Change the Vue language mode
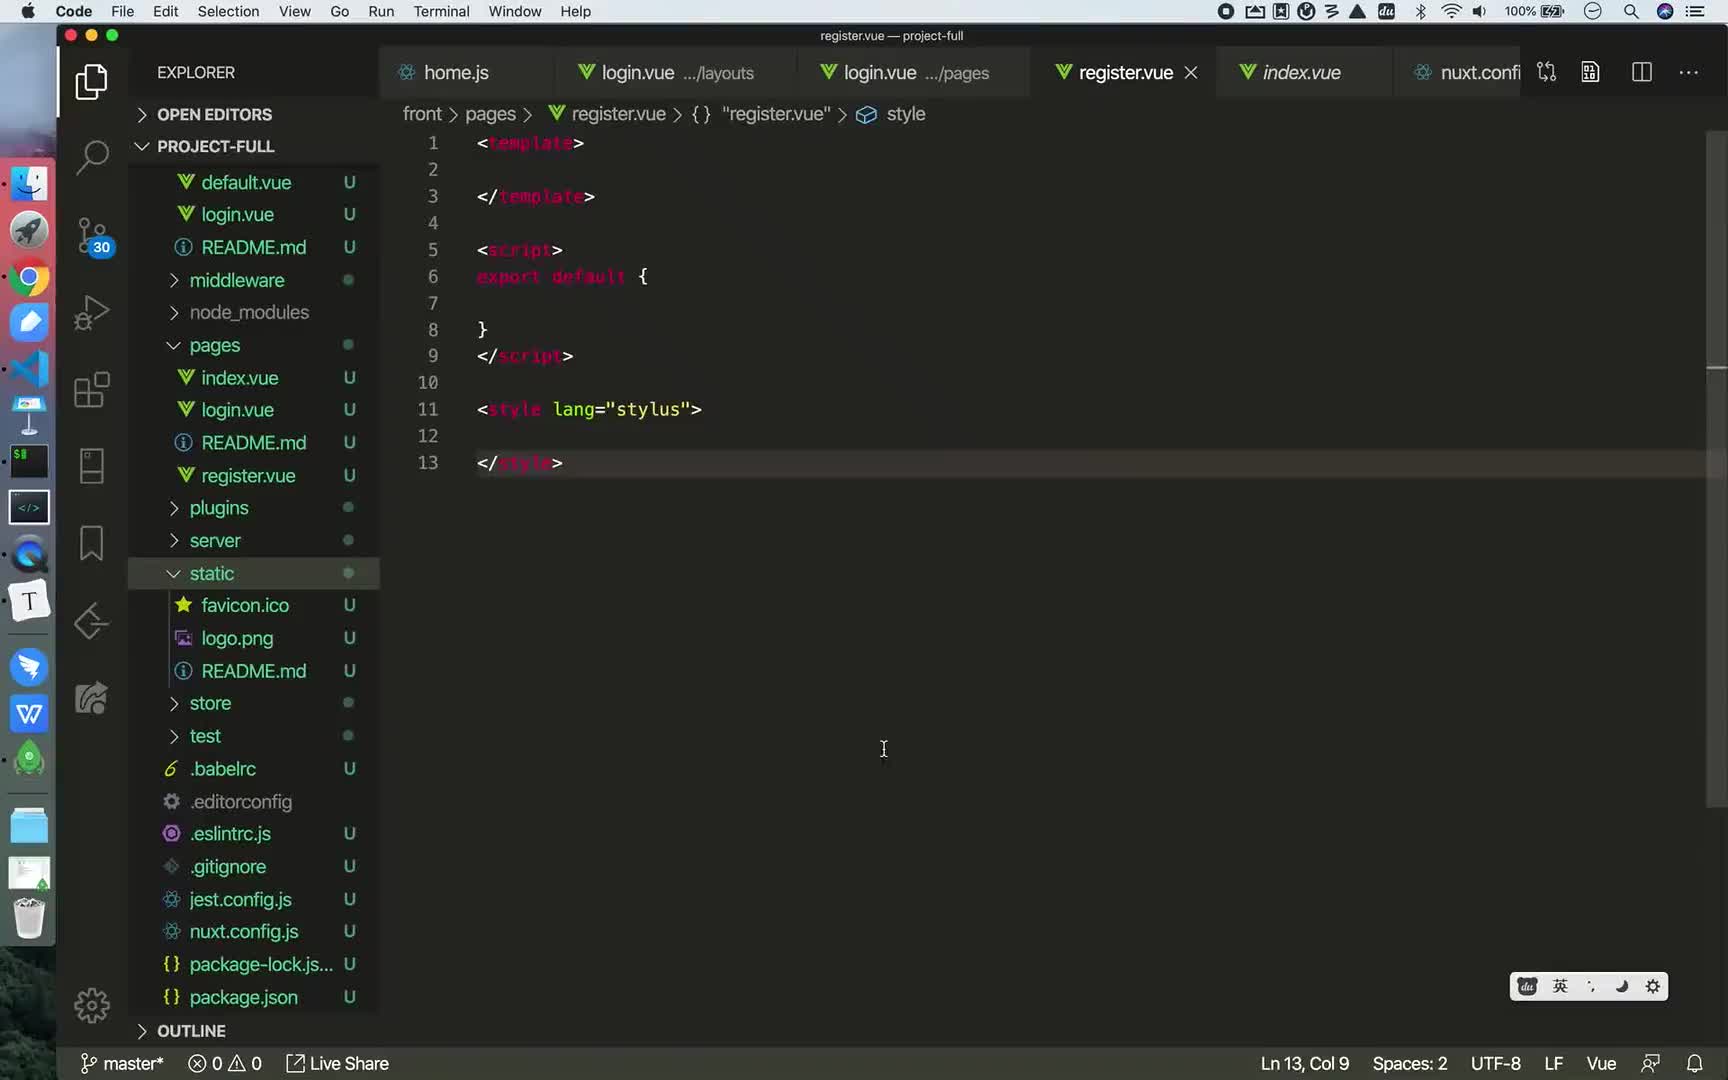 point(1601,1063)
